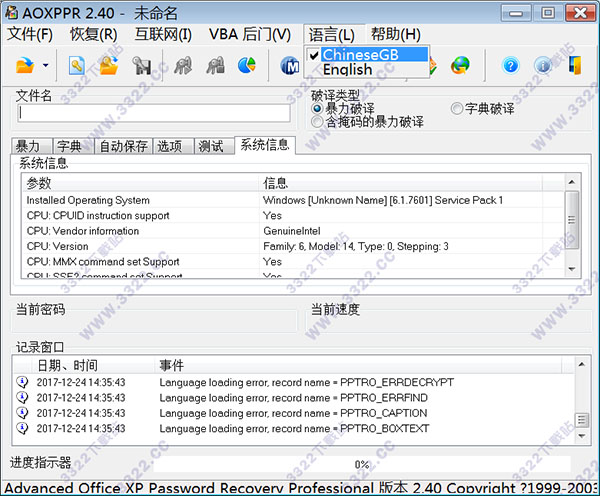Select the 'Installed Operating System' row
Image resolution: width=600 pixels, height=496 pixels.
tap(293, 200)
